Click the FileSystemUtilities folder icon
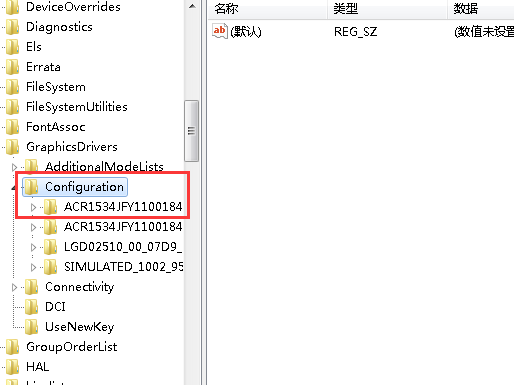The width and height of the screenshot is (514, 385). [x=13, y=107]
